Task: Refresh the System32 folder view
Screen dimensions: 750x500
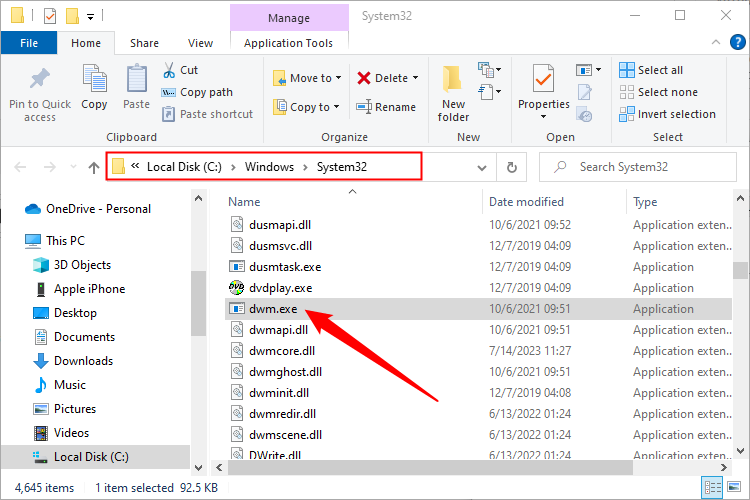Action: pyautogui.click(x=511, y=167)
